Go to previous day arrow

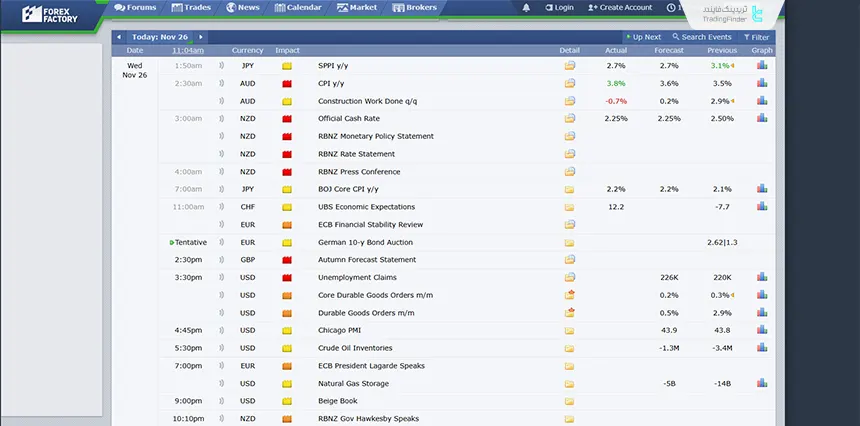[119, 37]
